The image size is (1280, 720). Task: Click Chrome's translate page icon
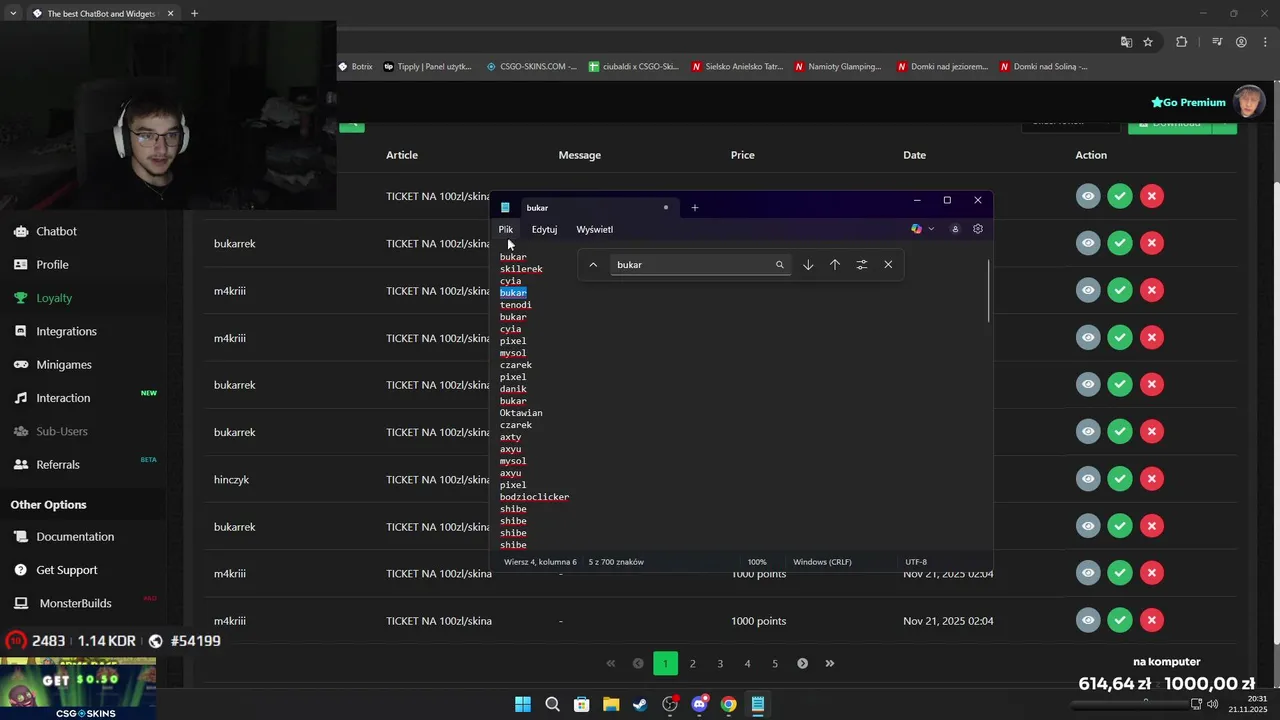[x=1126, y=42]
